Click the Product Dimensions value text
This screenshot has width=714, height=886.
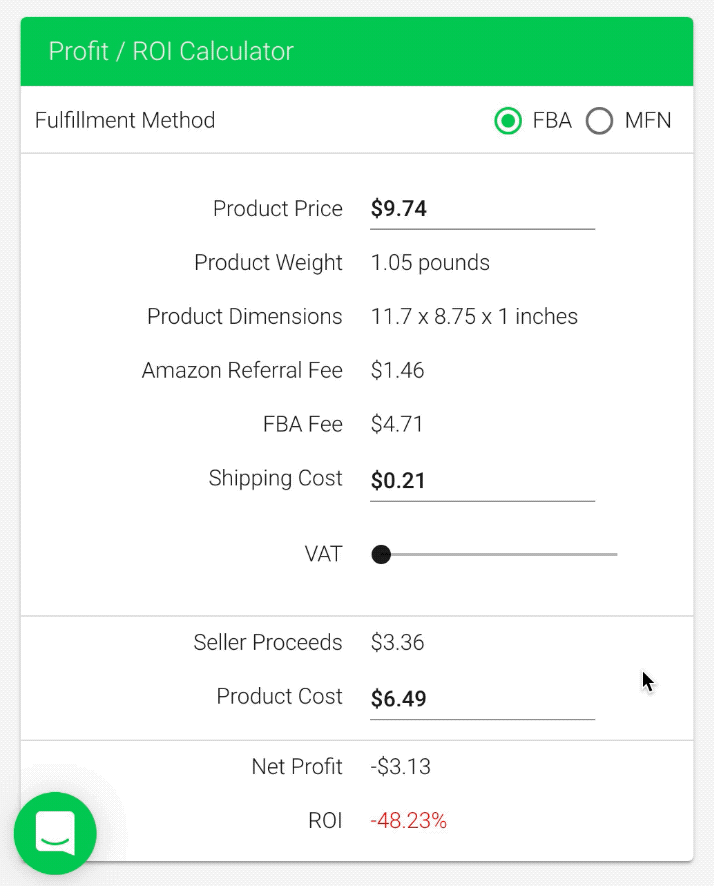click(474, 317)
